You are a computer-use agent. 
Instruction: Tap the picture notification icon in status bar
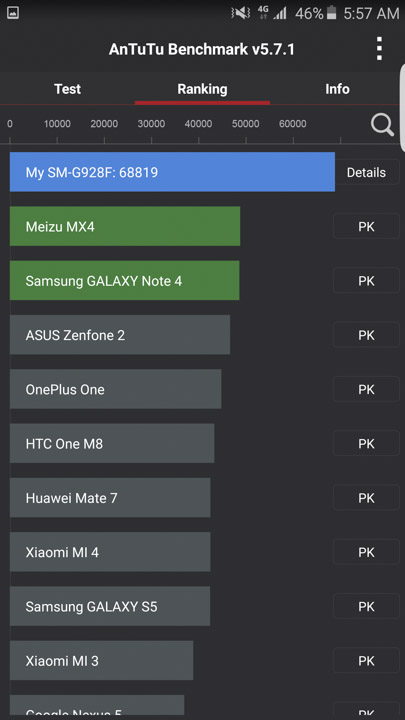13,13
